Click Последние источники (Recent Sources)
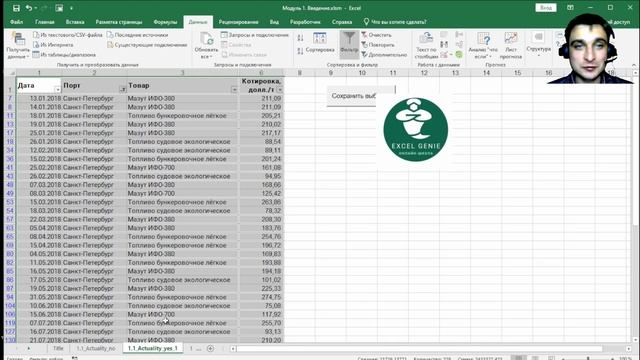Screen dimensions: 640x360 (137, 35)
